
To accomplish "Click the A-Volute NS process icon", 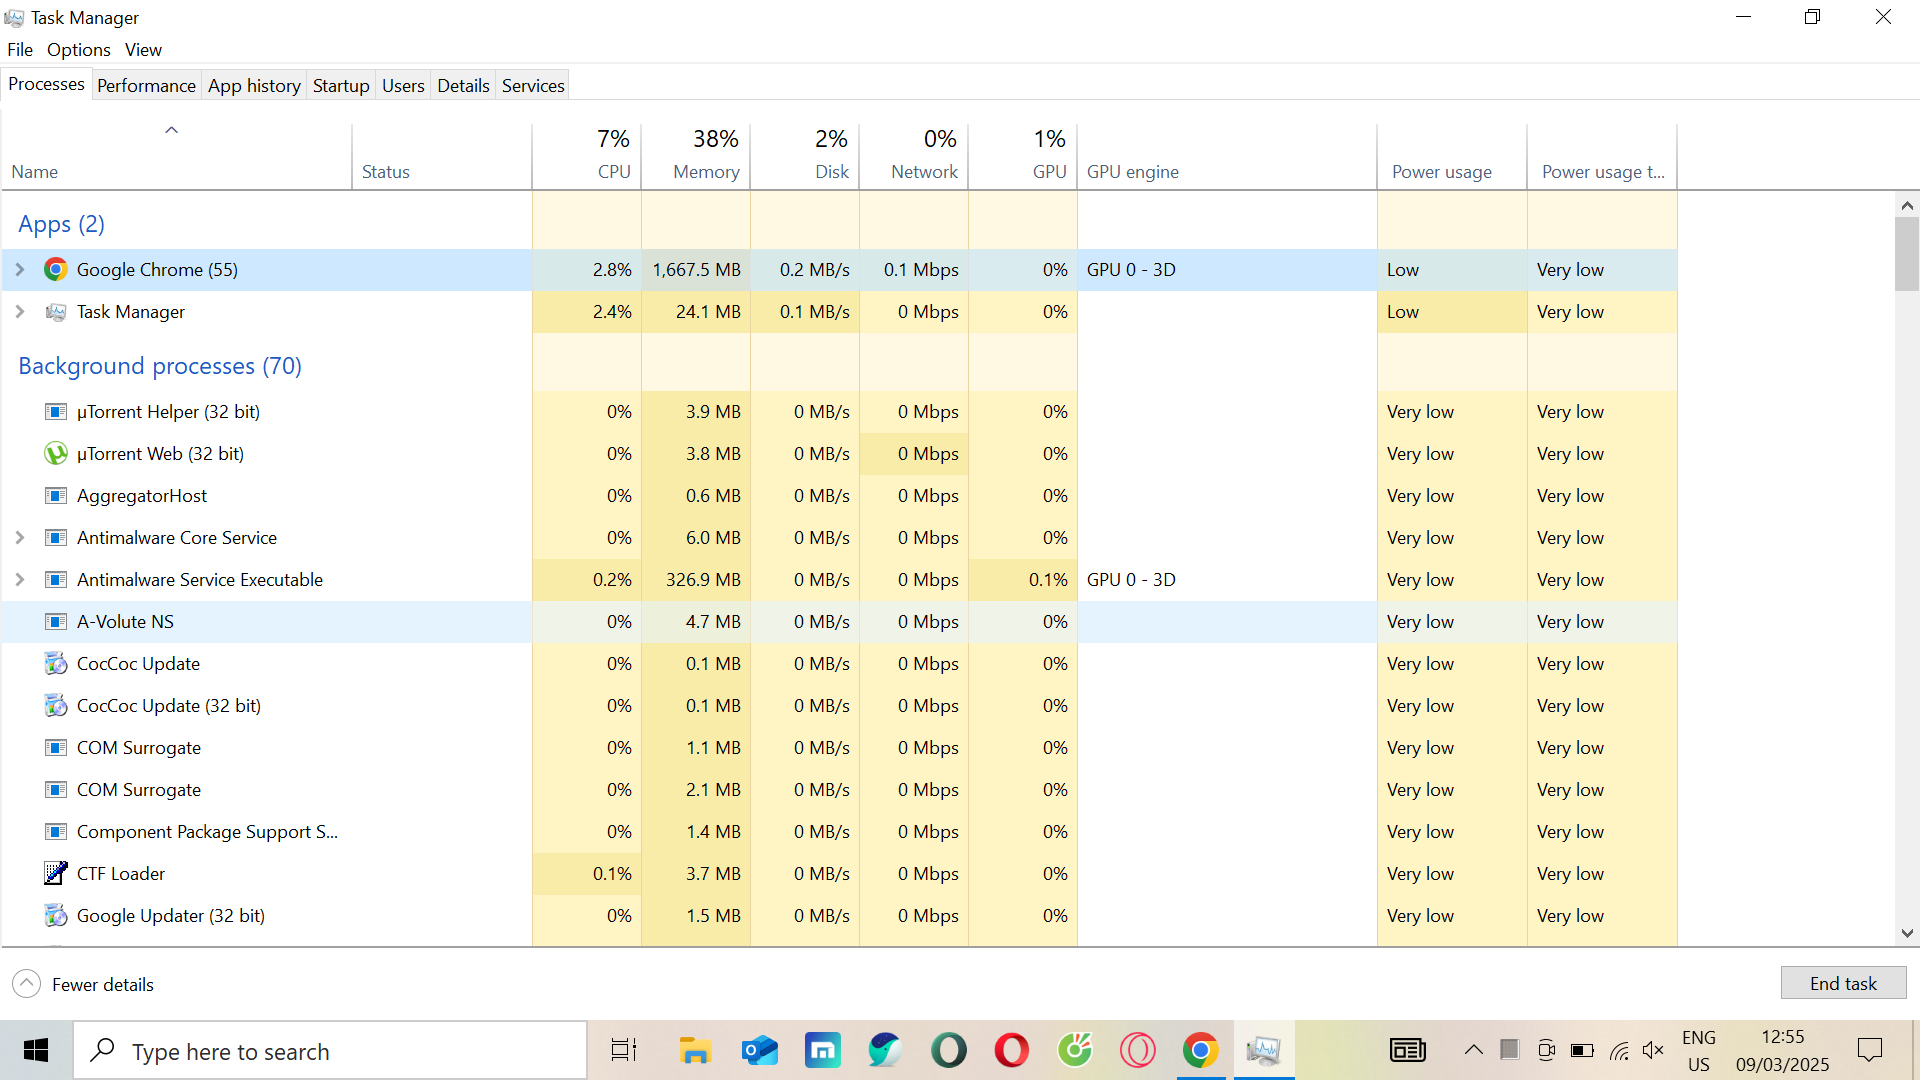I will [56, 622].
